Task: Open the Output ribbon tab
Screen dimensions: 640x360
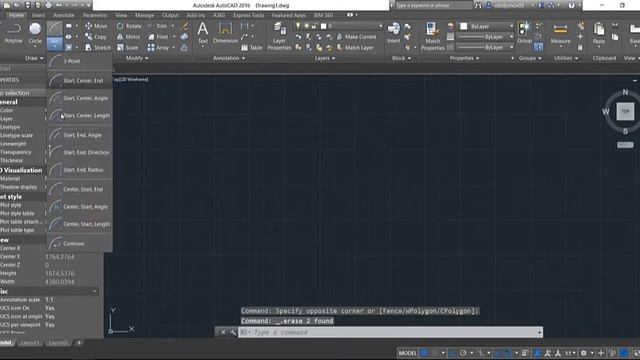Action: 170,15
